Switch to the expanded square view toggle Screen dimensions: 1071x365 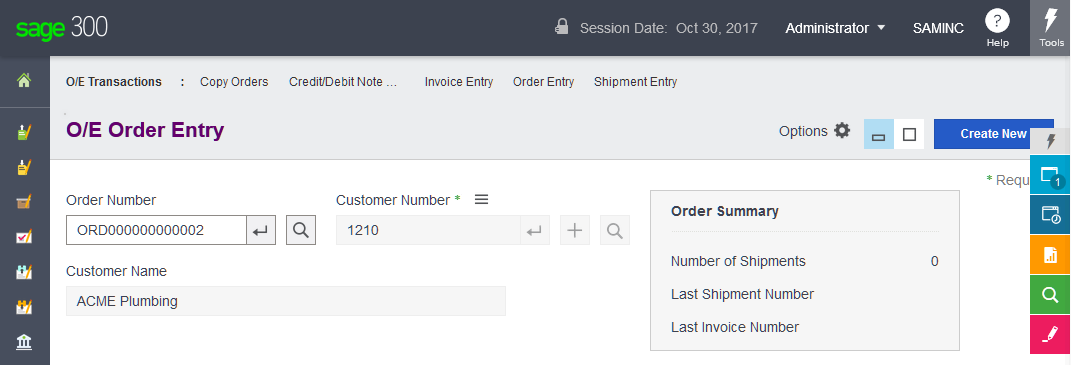tap(909, 134)
